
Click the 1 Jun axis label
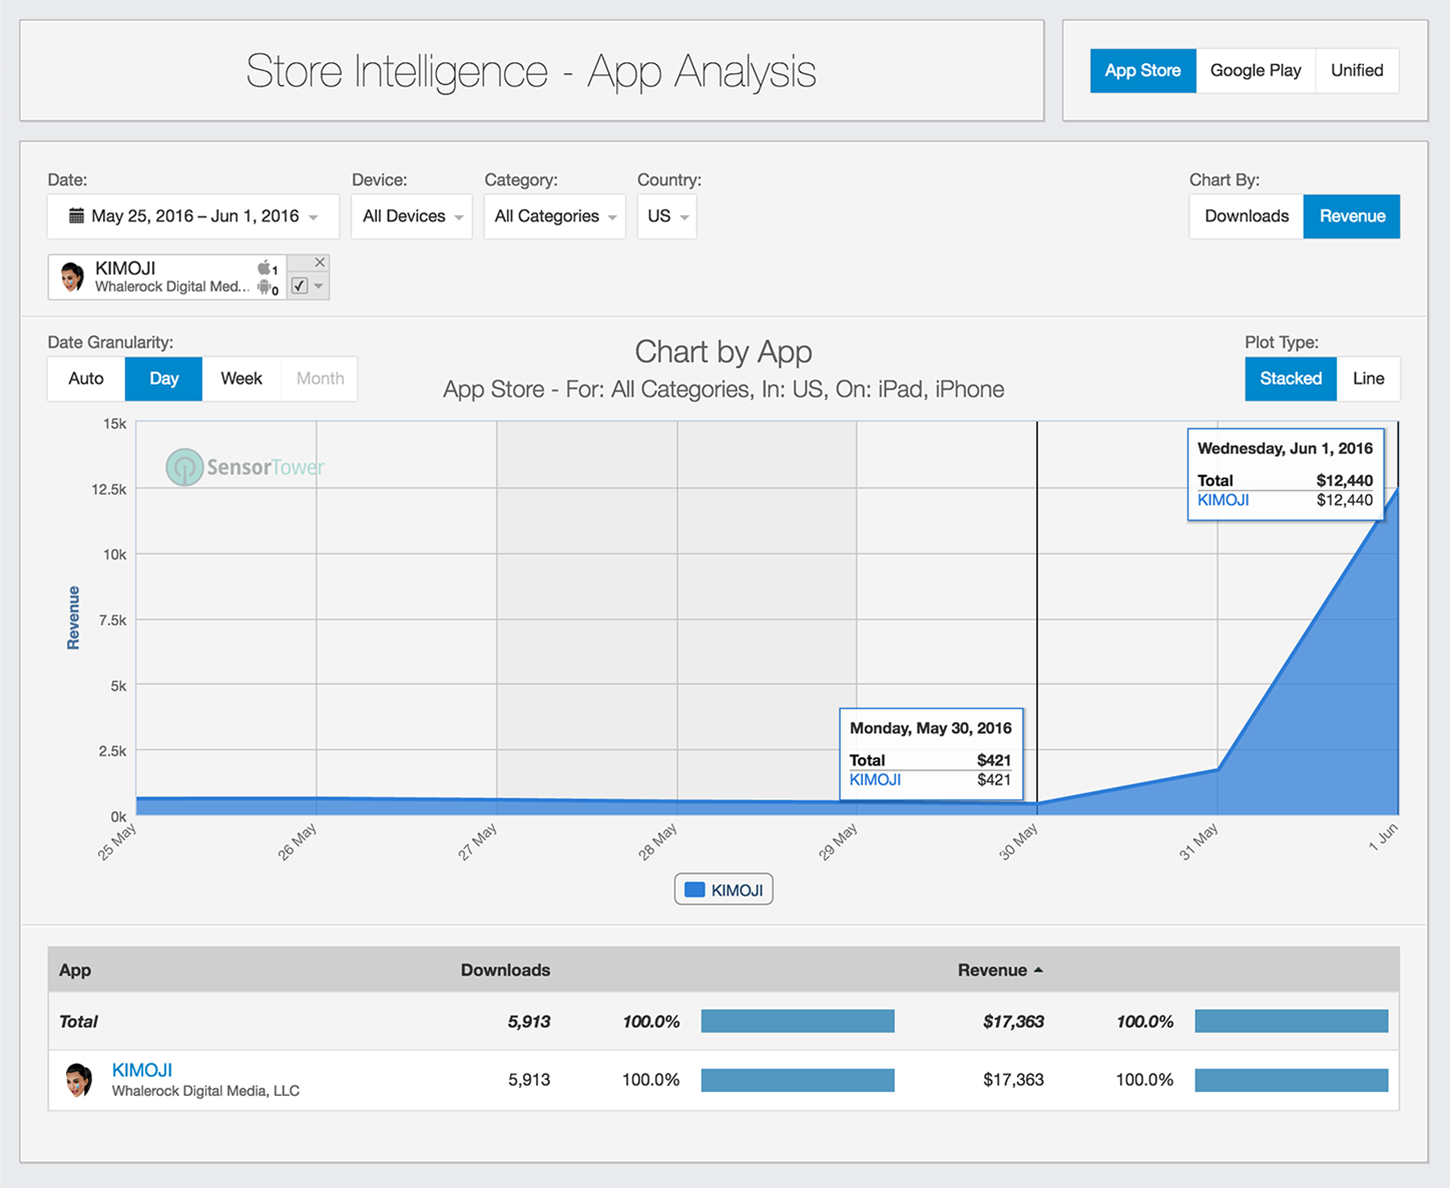pos(1383,838)
